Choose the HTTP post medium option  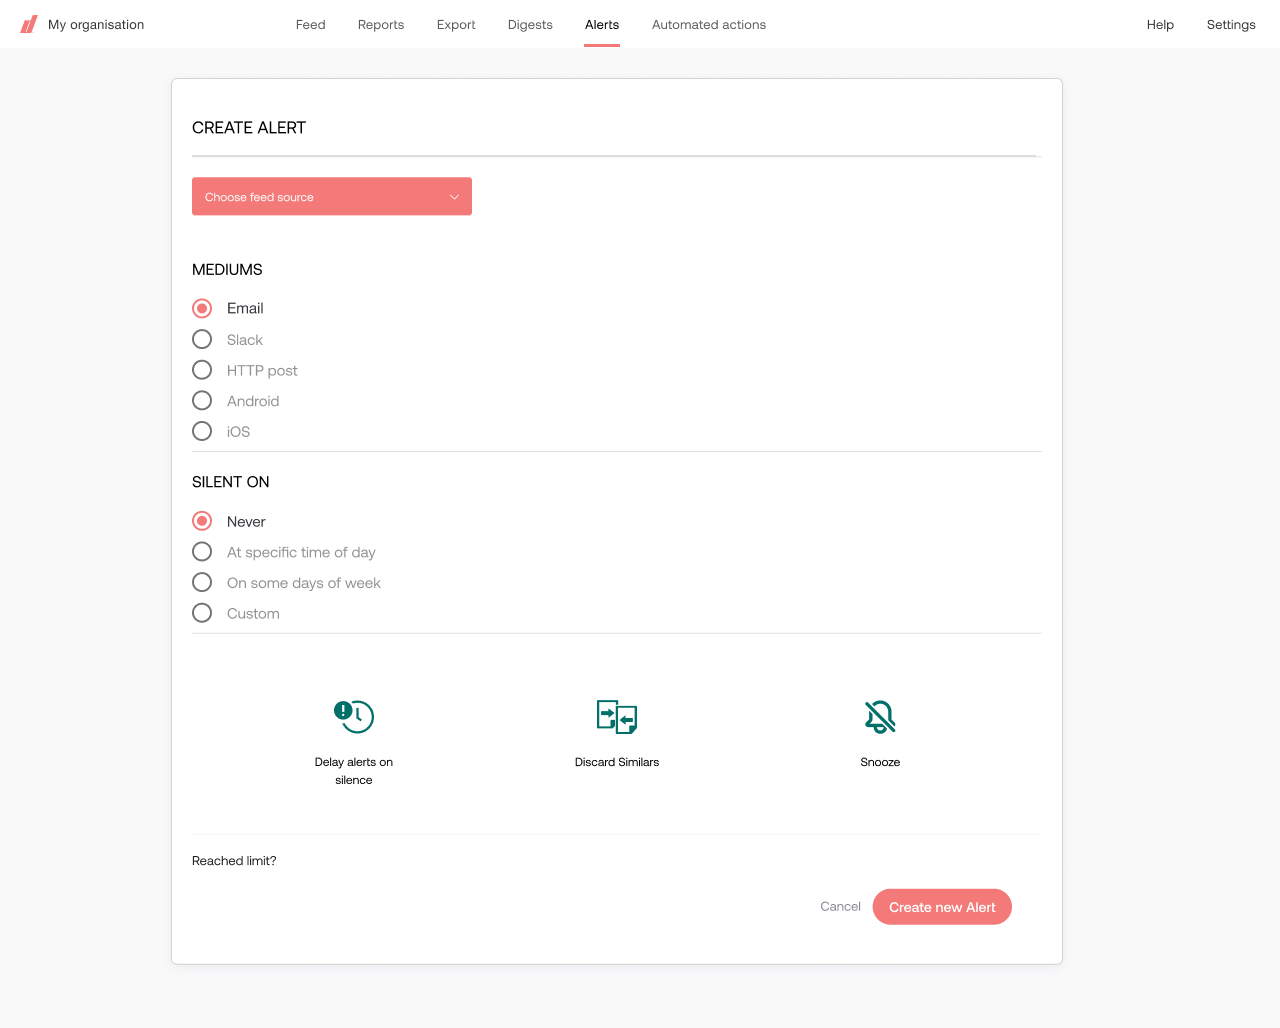coord(202,370)
